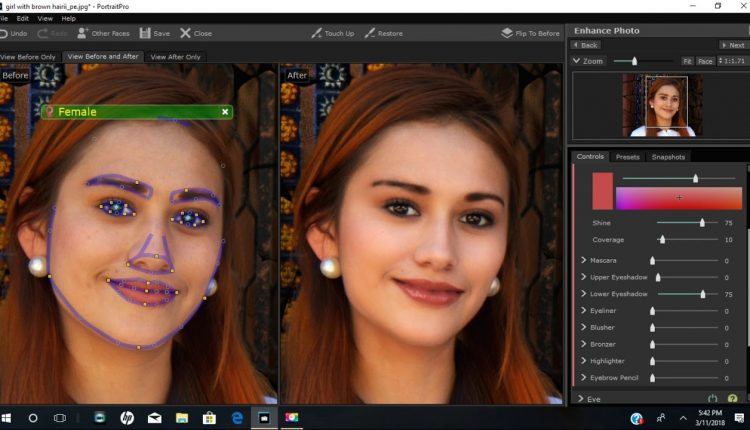Expand the Lower Eyeshadow section

tap(584, 294)
